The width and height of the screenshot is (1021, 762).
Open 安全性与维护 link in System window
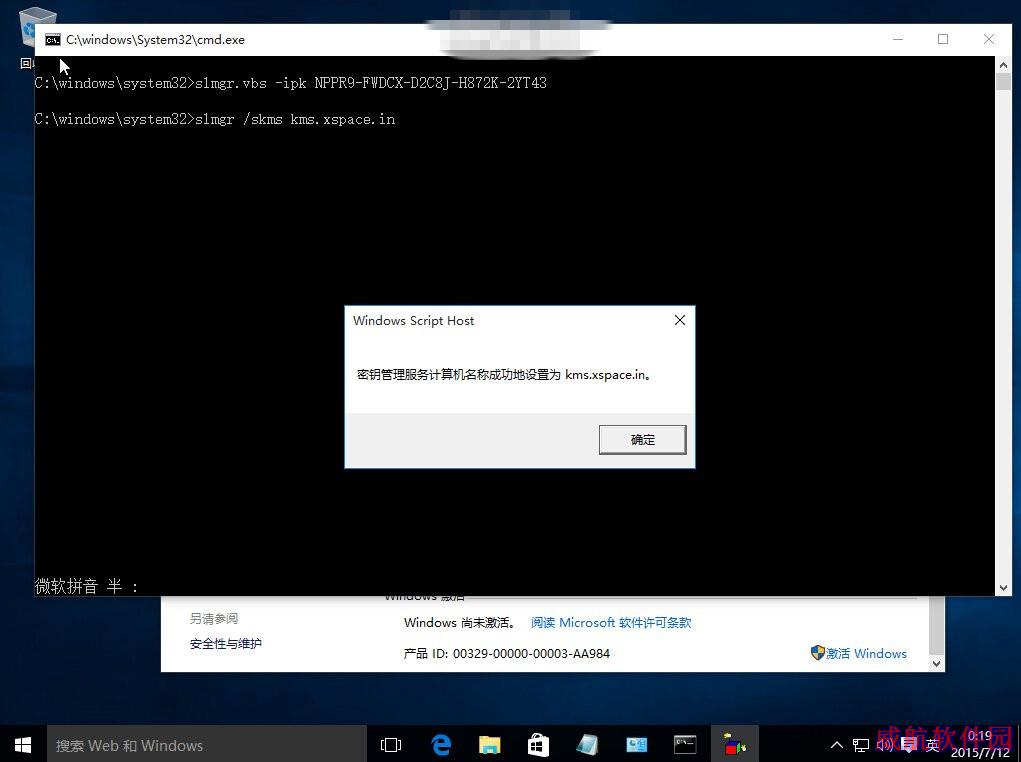[225, 643]
